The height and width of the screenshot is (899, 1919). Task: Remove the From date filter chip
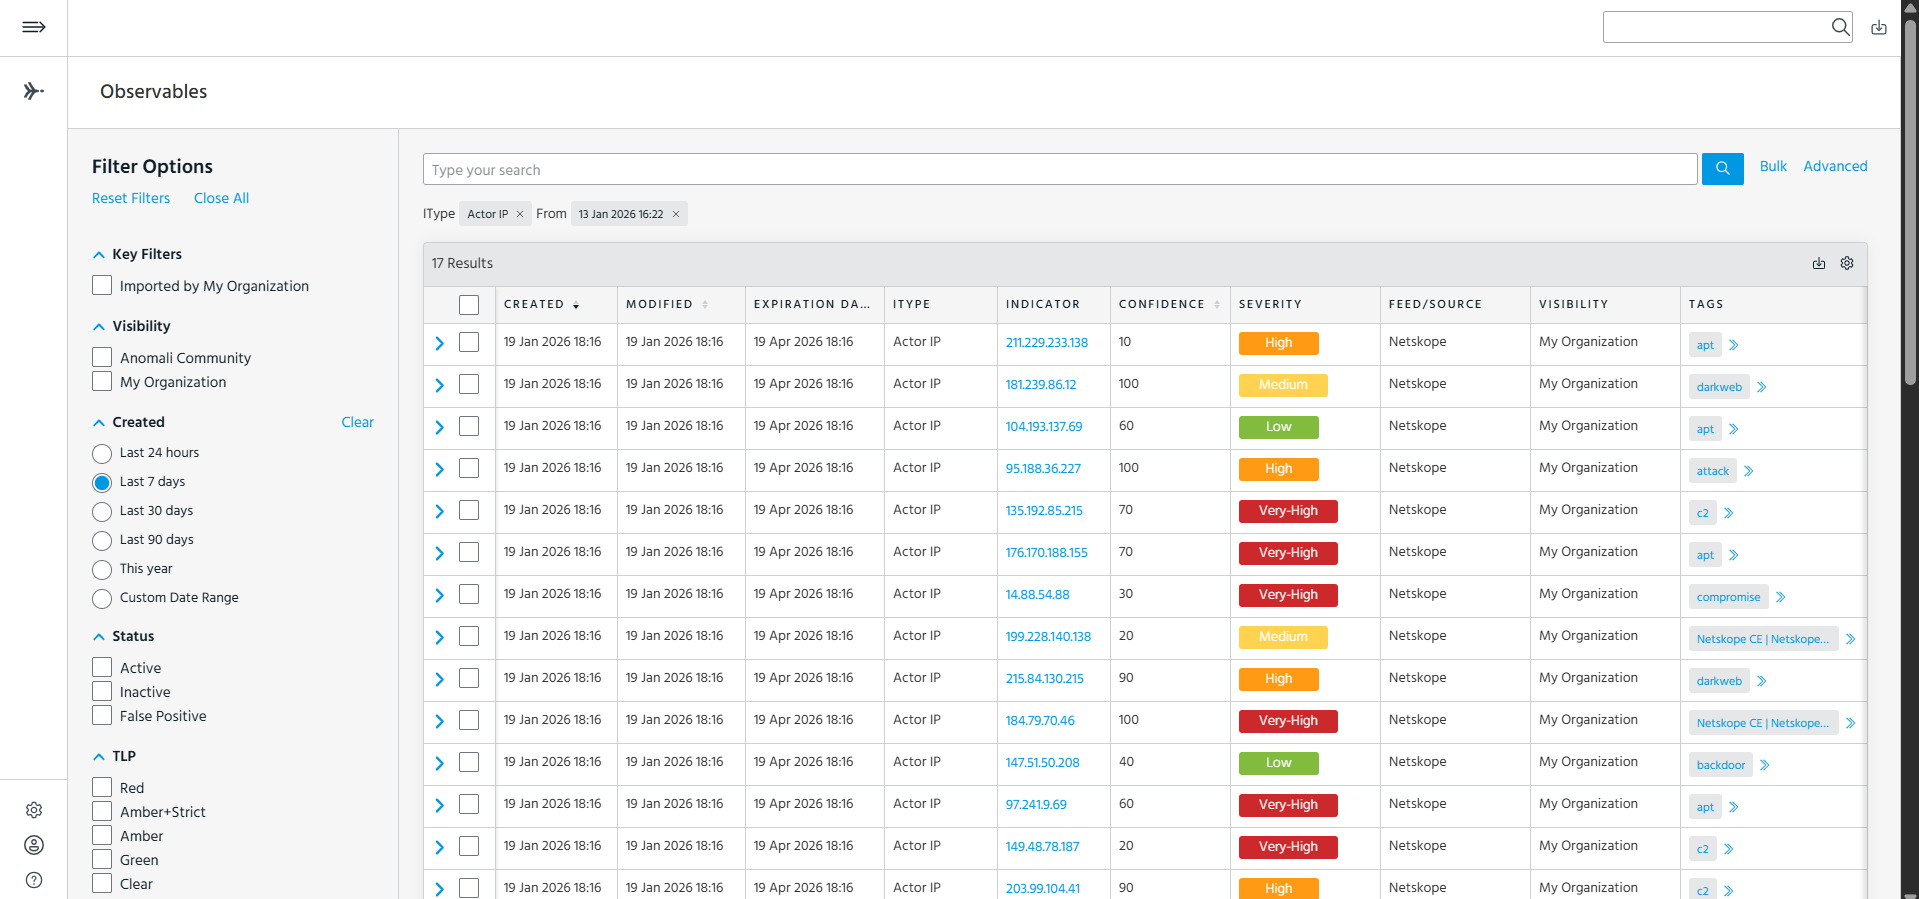(676, 214)
